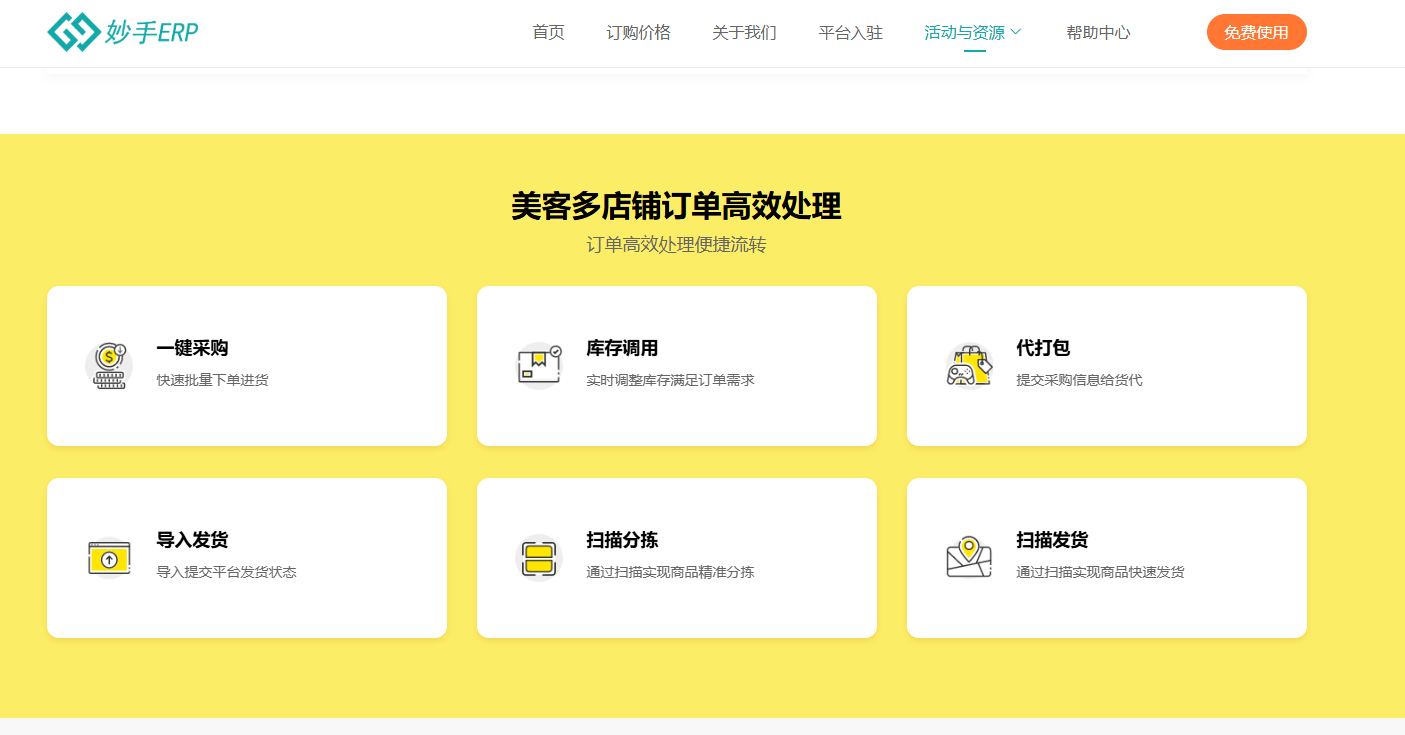
Task: Select the 订购价格 navigation tab
Action: (637, 31)
